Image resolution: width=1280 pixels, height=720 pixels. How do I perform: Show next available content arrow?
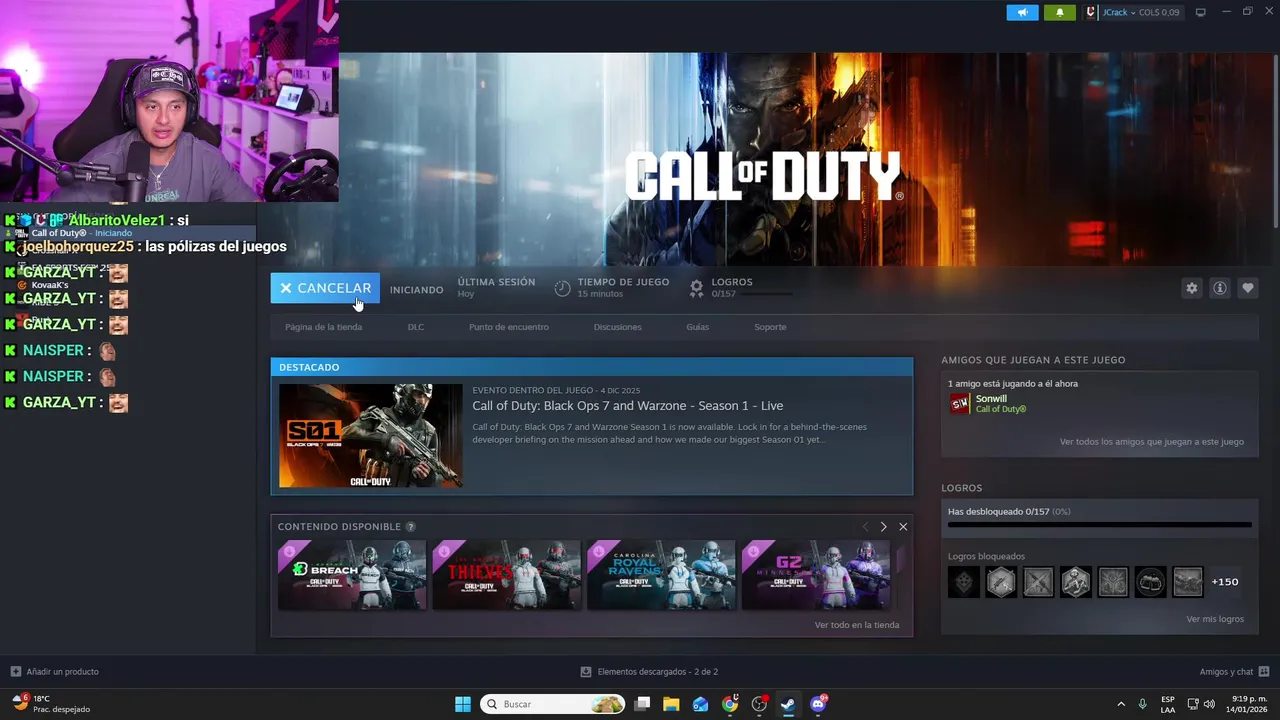coord(883,527)
